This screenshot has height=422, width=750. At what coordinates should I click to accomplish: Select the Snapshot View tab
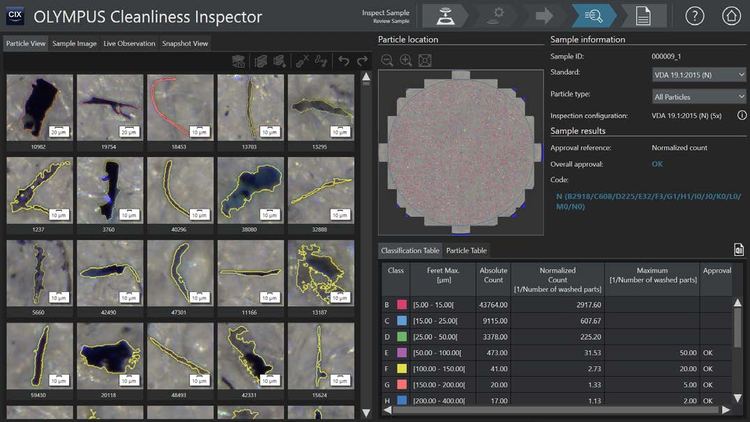point(187,43)
